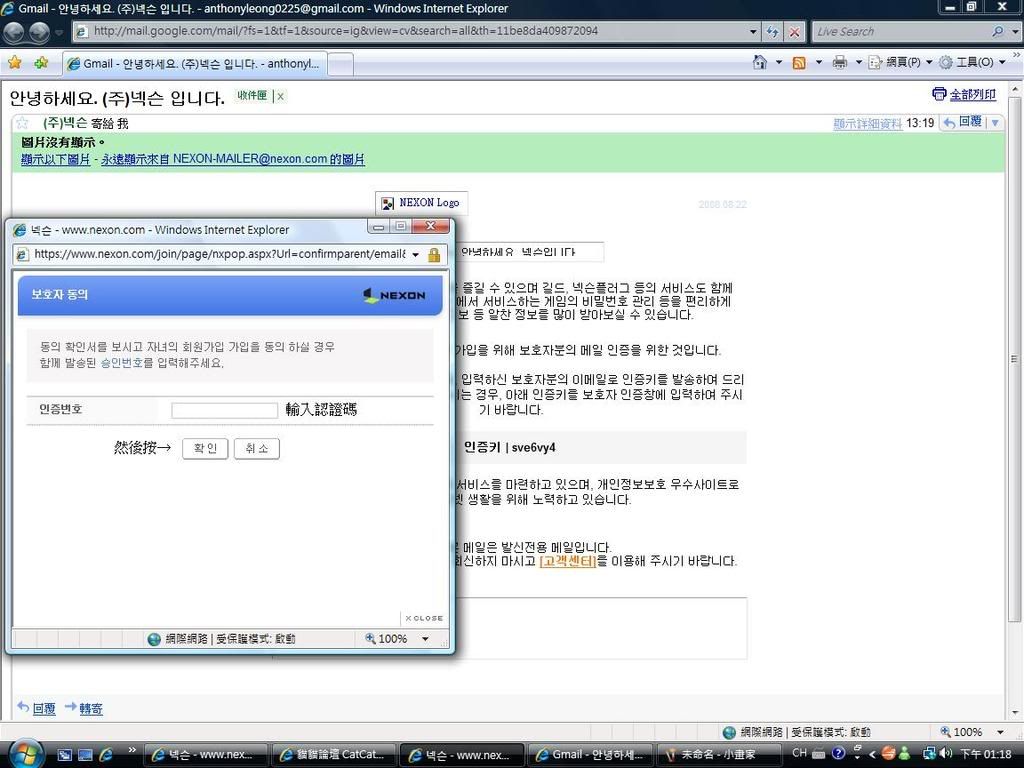Open the Windows Start menu

[26, 753]
